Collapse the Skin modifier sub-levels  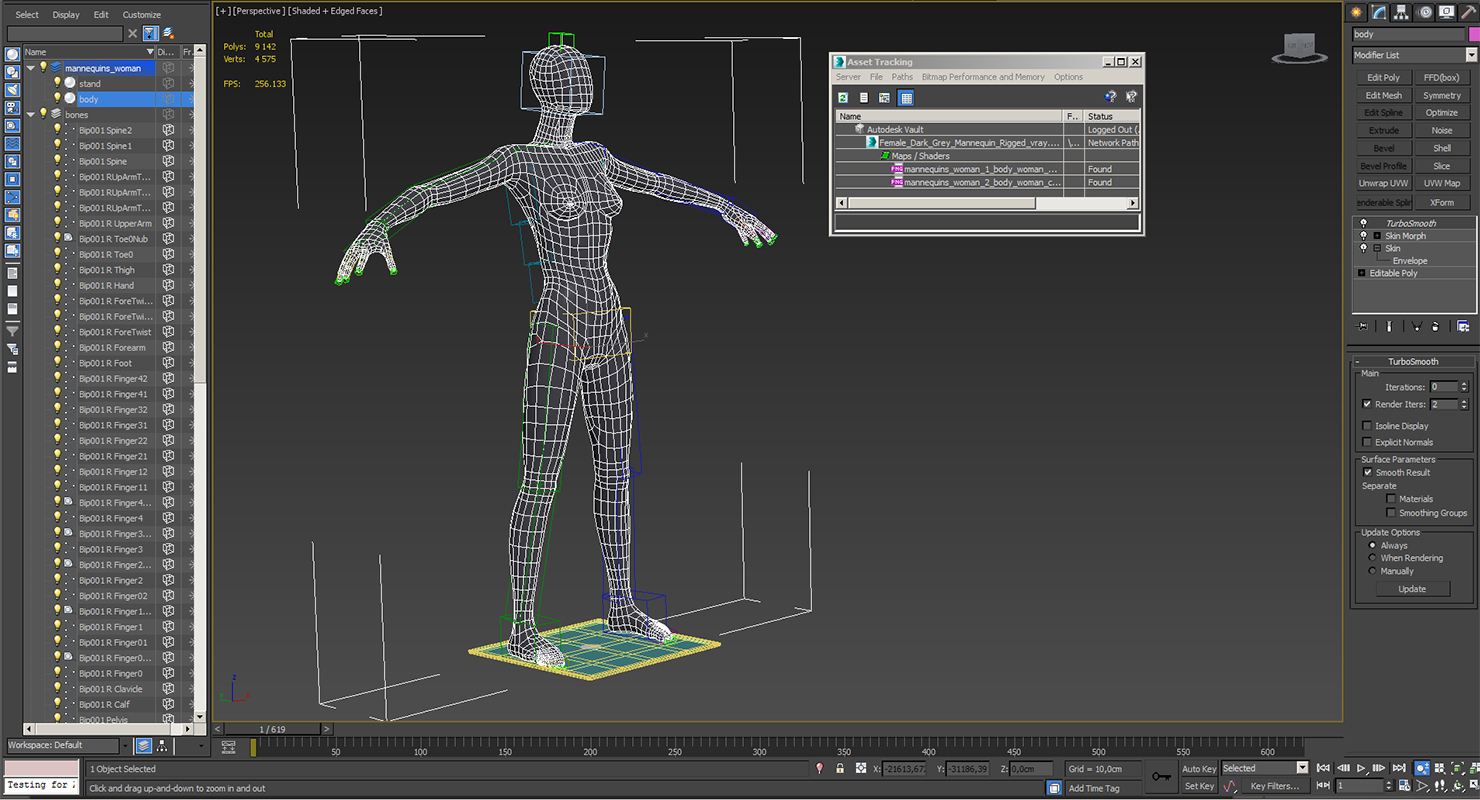pyautogui.click(x=1377, y=248)
